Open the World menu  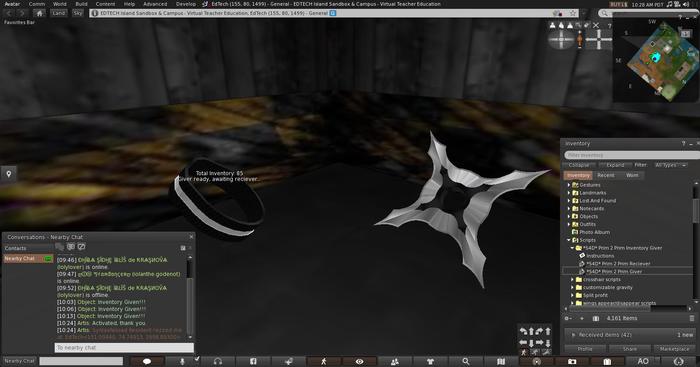[59, 4]
